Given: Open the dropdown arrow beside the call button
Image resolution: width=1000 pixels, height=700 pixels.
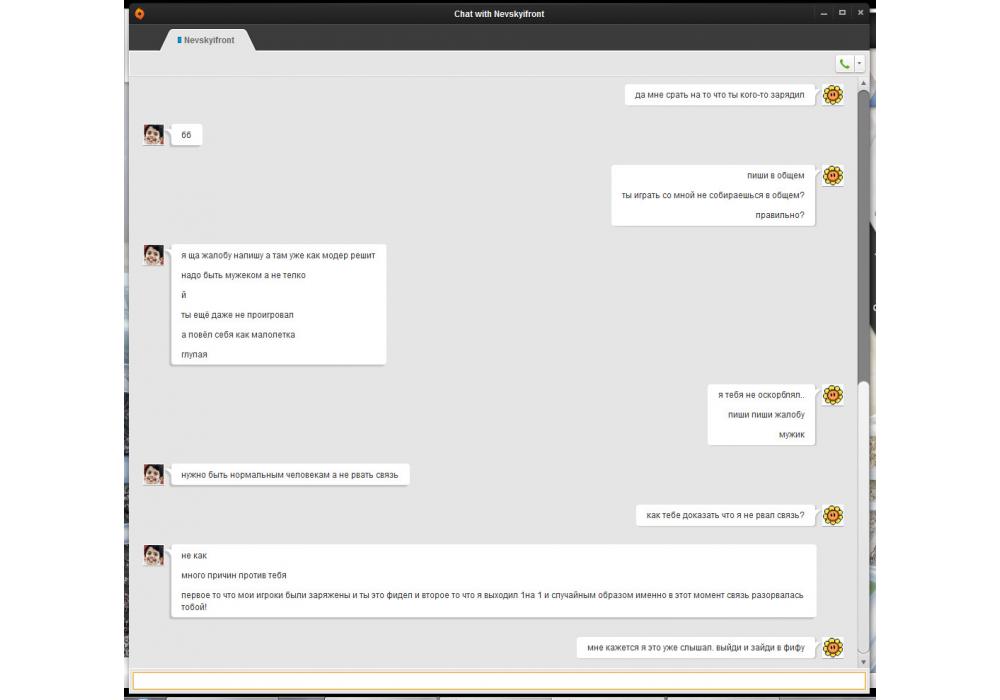Looking at the screenshot, I should click(859, 64).
